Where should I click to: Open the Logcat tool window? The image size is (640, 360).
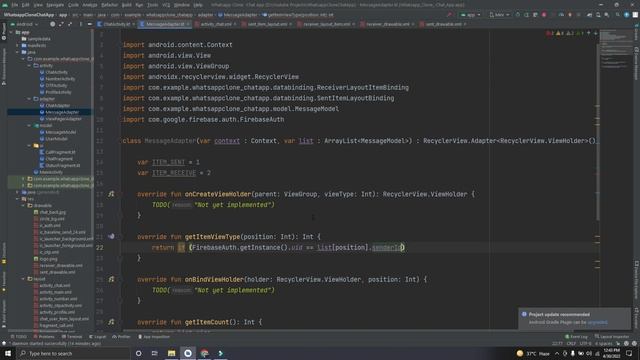(x=97, y=337)
